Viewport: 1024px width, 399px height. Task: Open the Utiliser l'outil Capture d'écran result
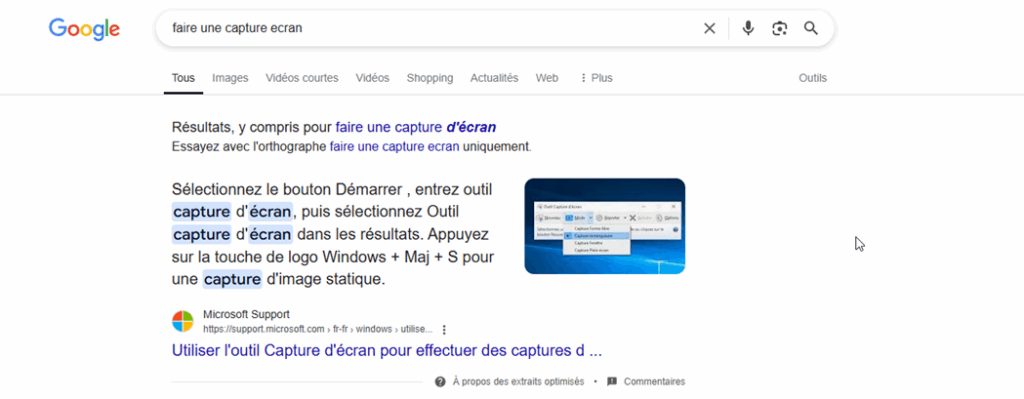click(x=387, y=351)
